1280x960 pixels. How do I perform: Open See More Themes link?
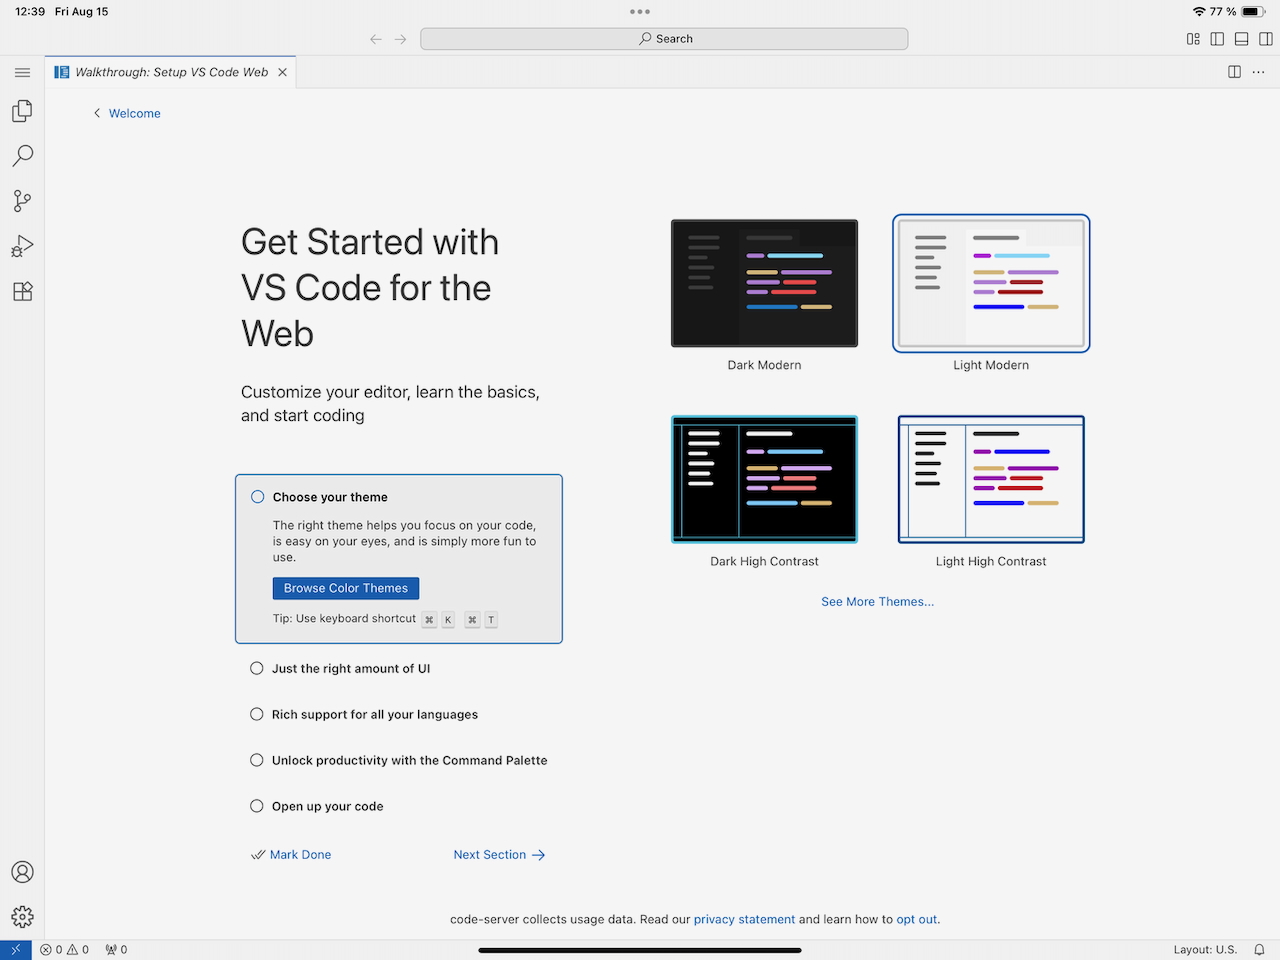click(x=877, y=602)
